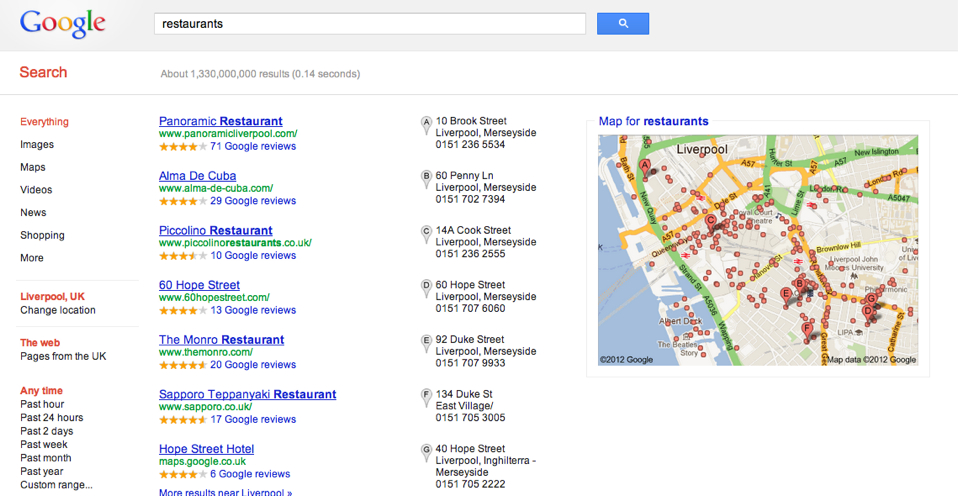Filter results to Past year

coord(42,471)
